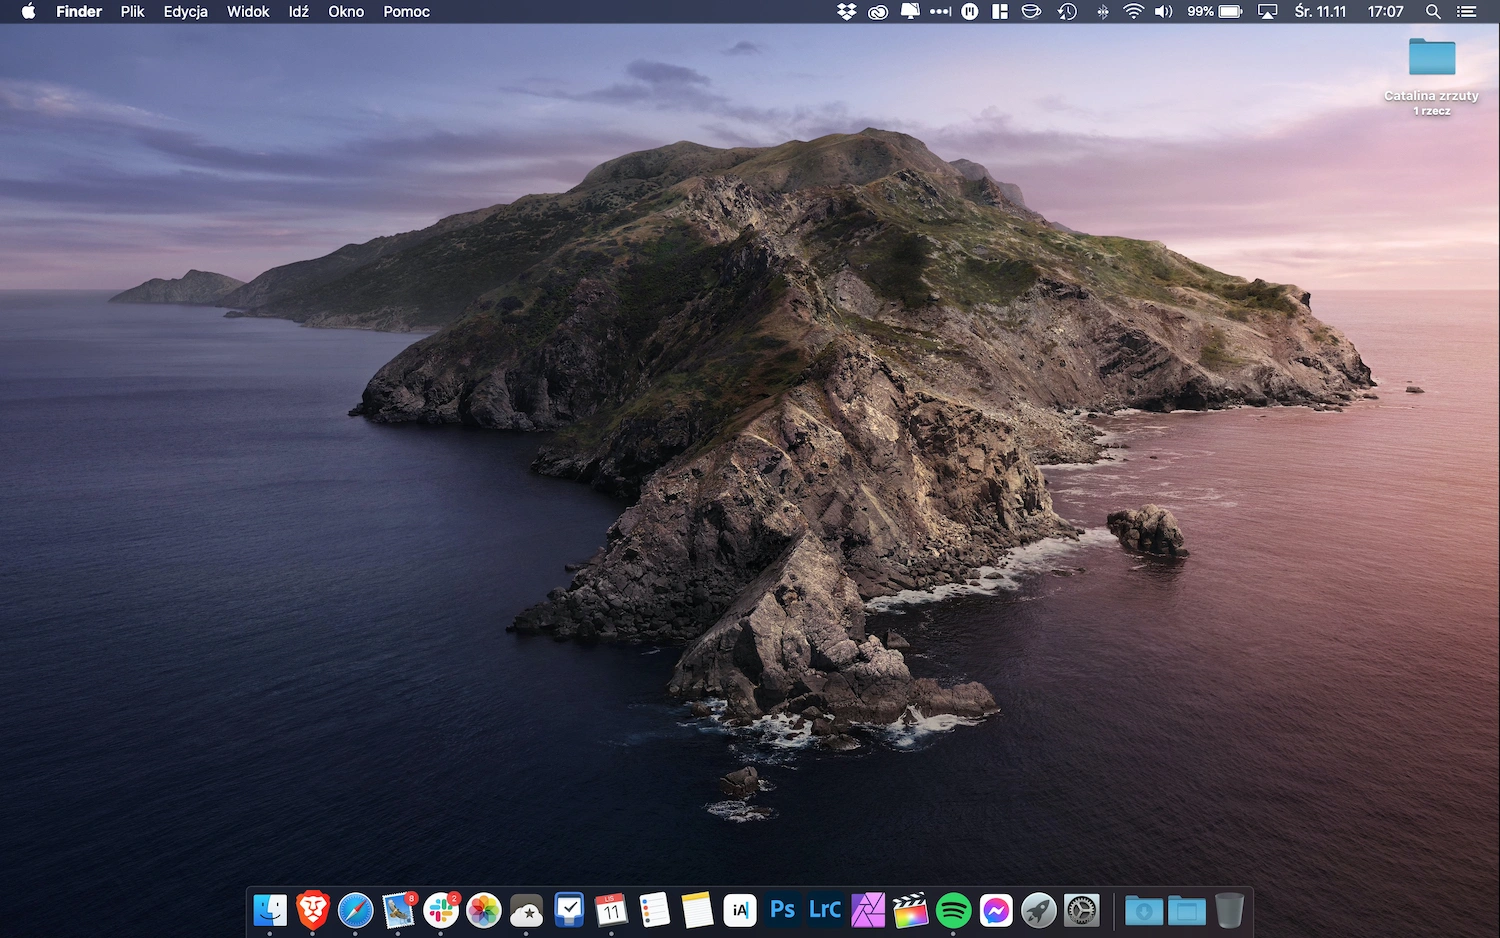
Task: Open the AirPlay display menu
Action: (x=1268, y=12)
